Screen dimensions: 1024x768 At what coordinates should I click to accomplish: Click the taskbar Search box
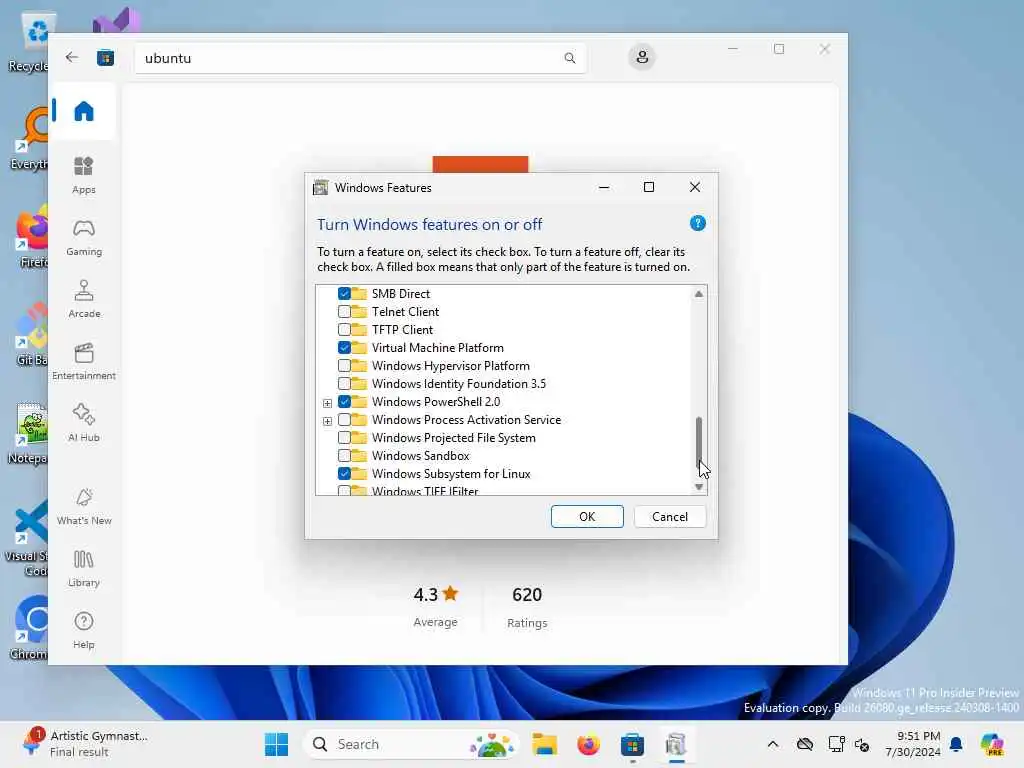(x=411, y=744)
